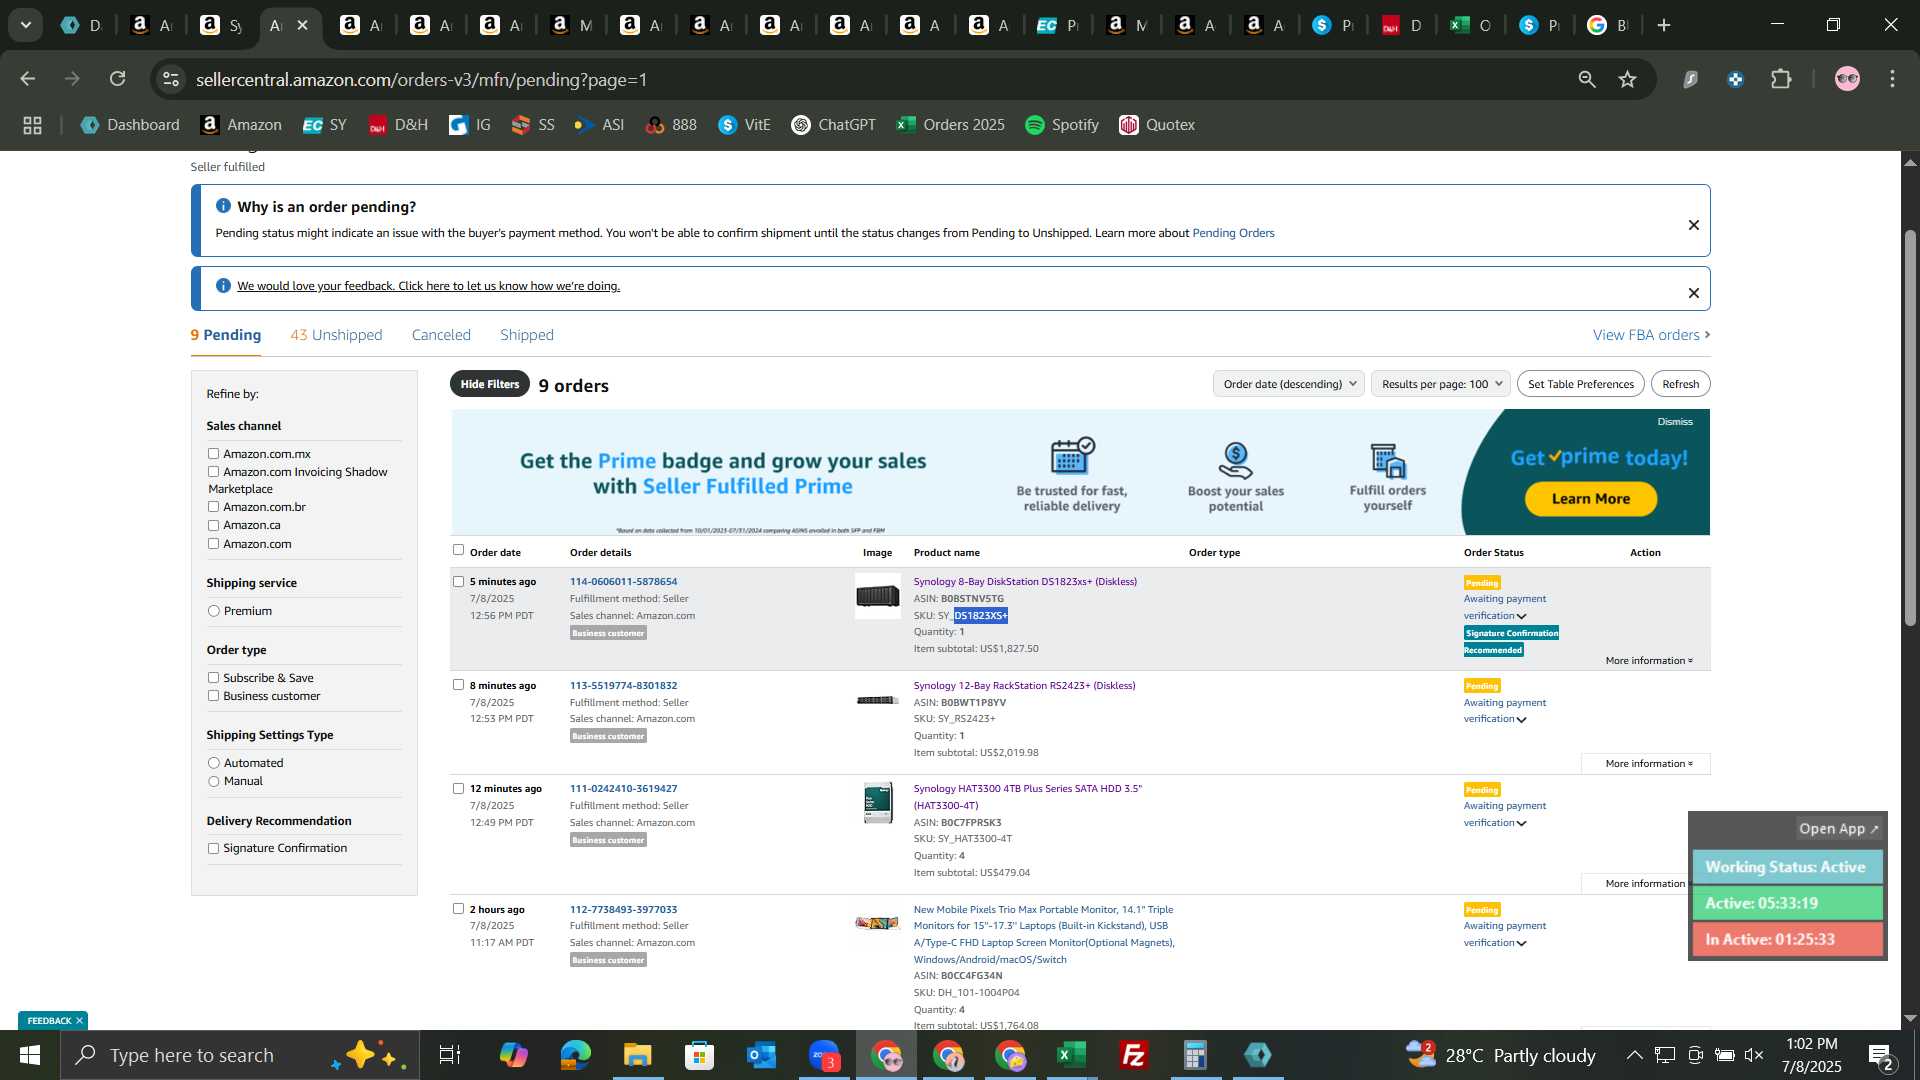Click Set Table Preferences button
1920x1080 pixels.
(1580, 384)
